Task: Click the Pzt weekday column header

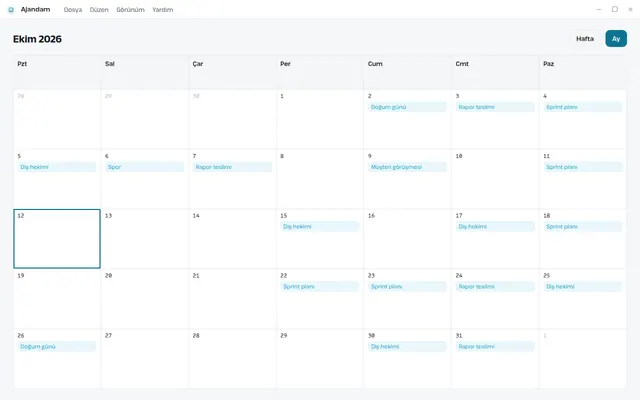Action: tap(57, 72)
